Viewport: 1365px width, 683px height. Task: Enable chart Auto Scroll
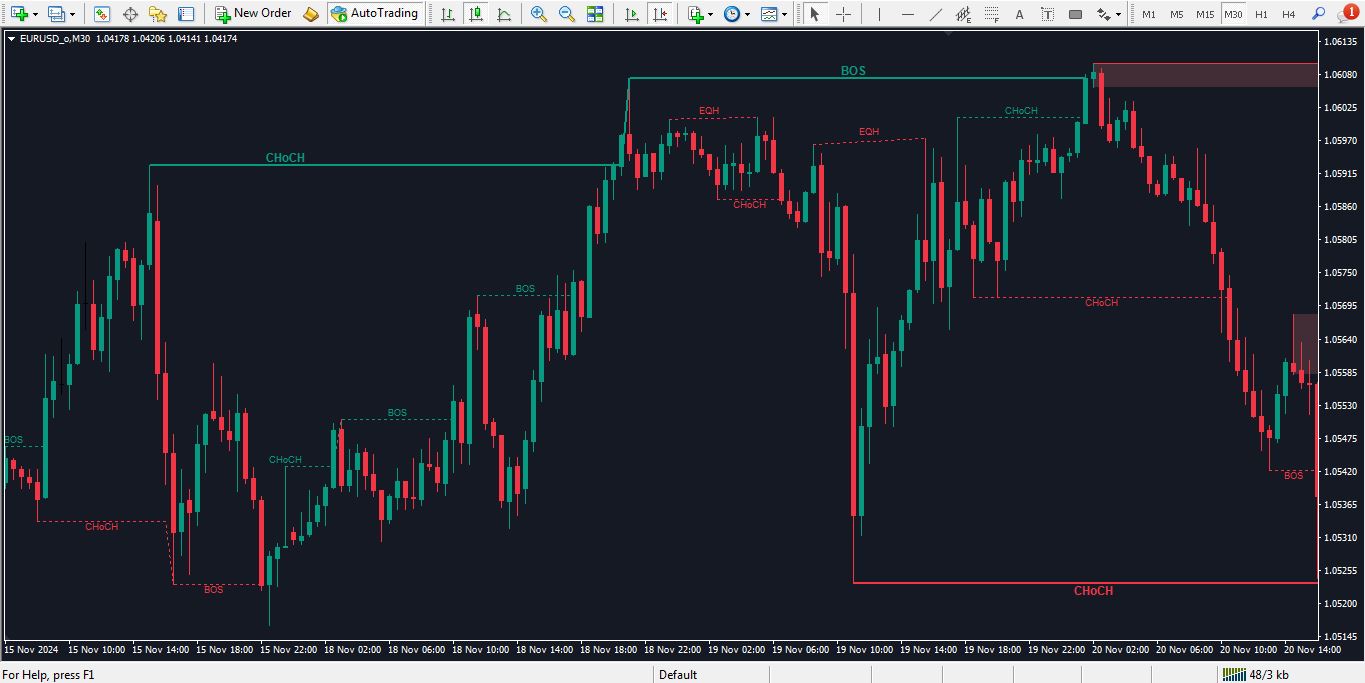631,14
